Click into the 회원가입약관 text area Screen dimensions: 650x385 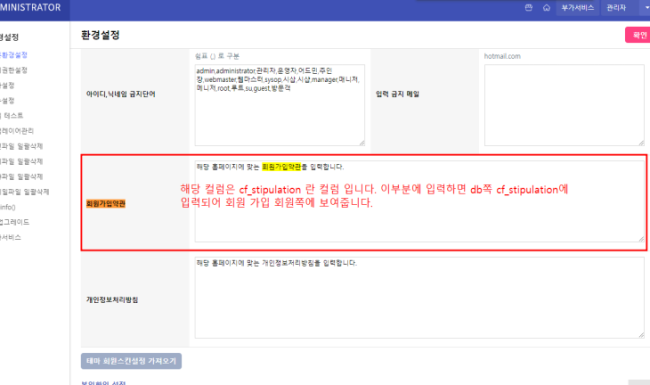click(420, 201)
